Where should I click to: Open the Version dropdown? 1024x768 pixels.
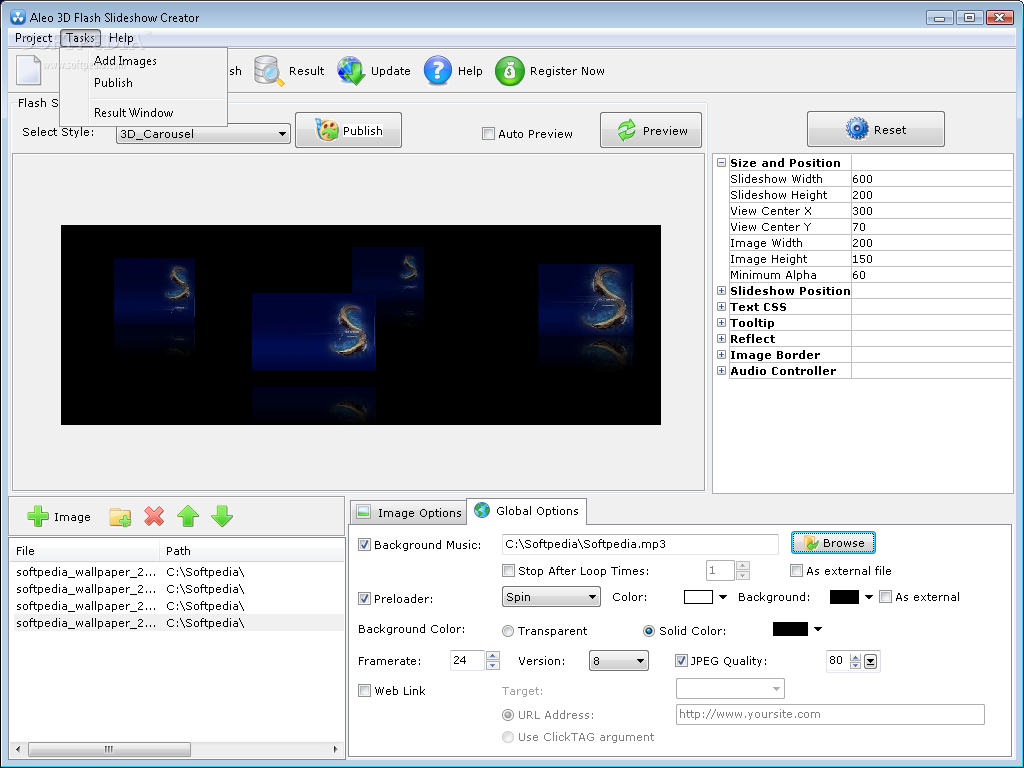[618, 661]
